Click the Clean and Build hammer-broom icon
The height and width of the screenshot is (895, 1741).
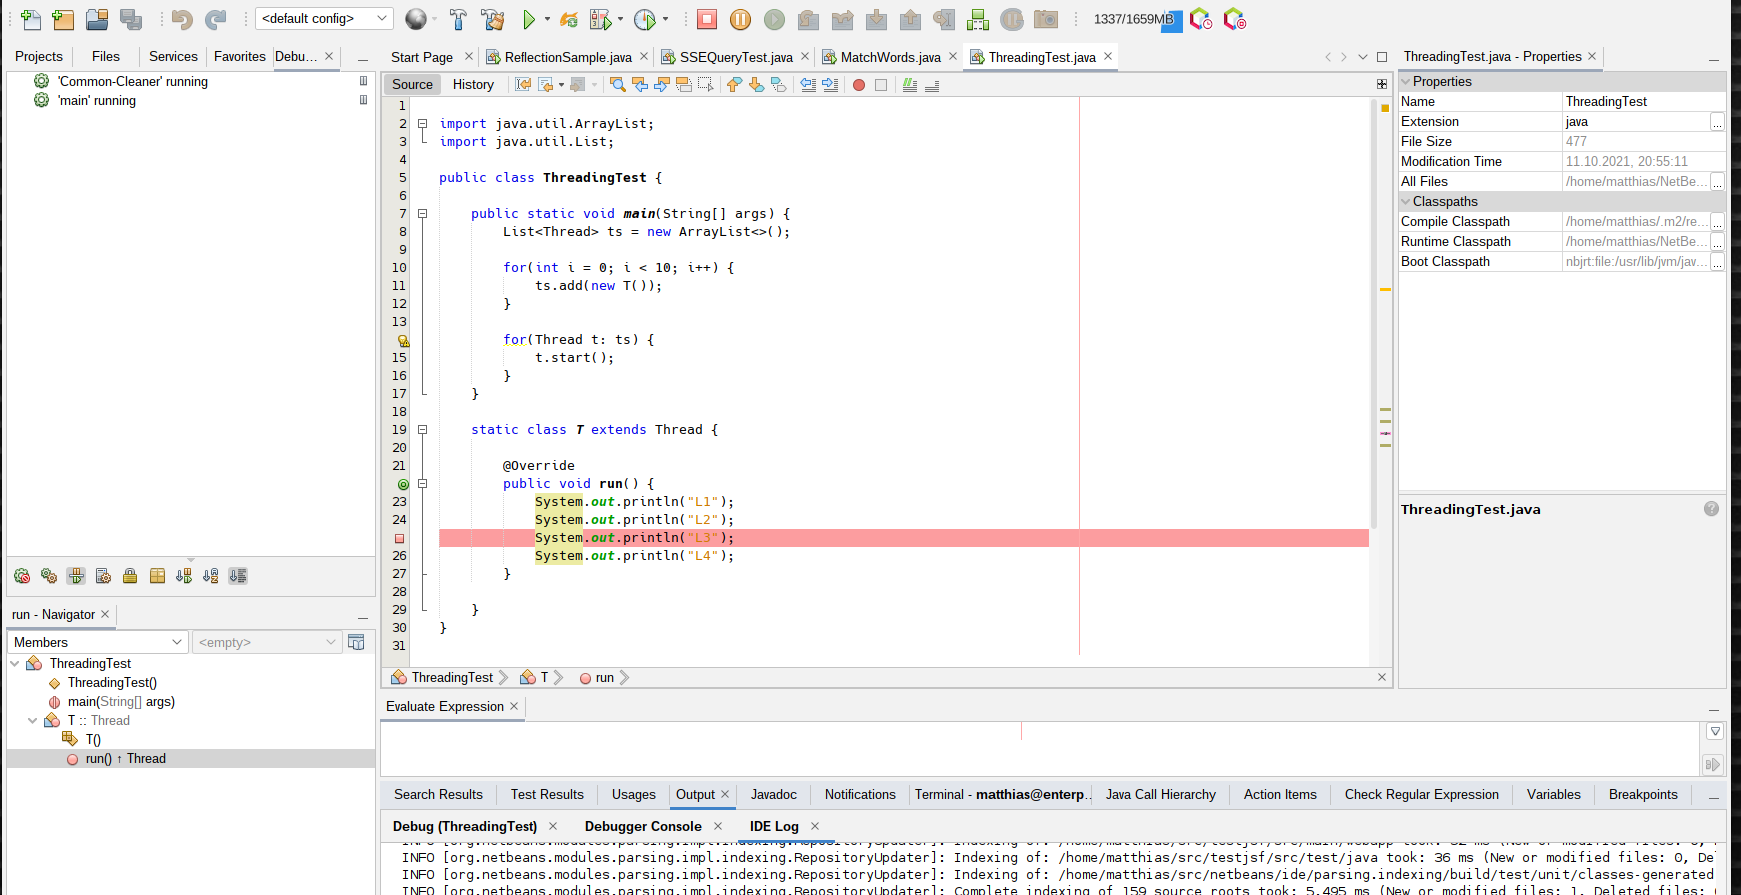pos(492,19)
